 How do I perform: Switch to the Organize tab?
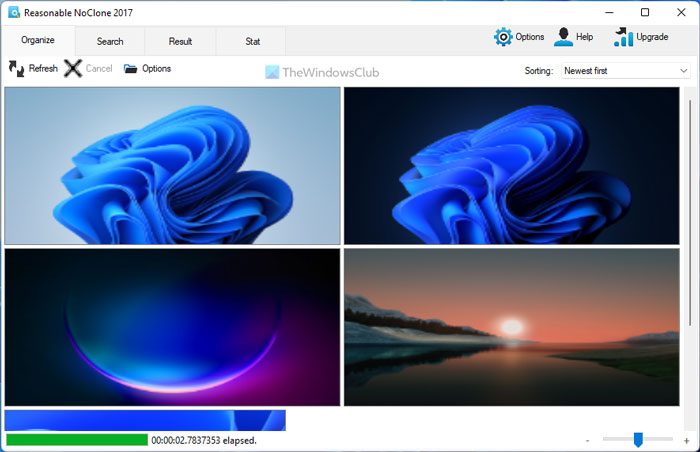[38, 40]
